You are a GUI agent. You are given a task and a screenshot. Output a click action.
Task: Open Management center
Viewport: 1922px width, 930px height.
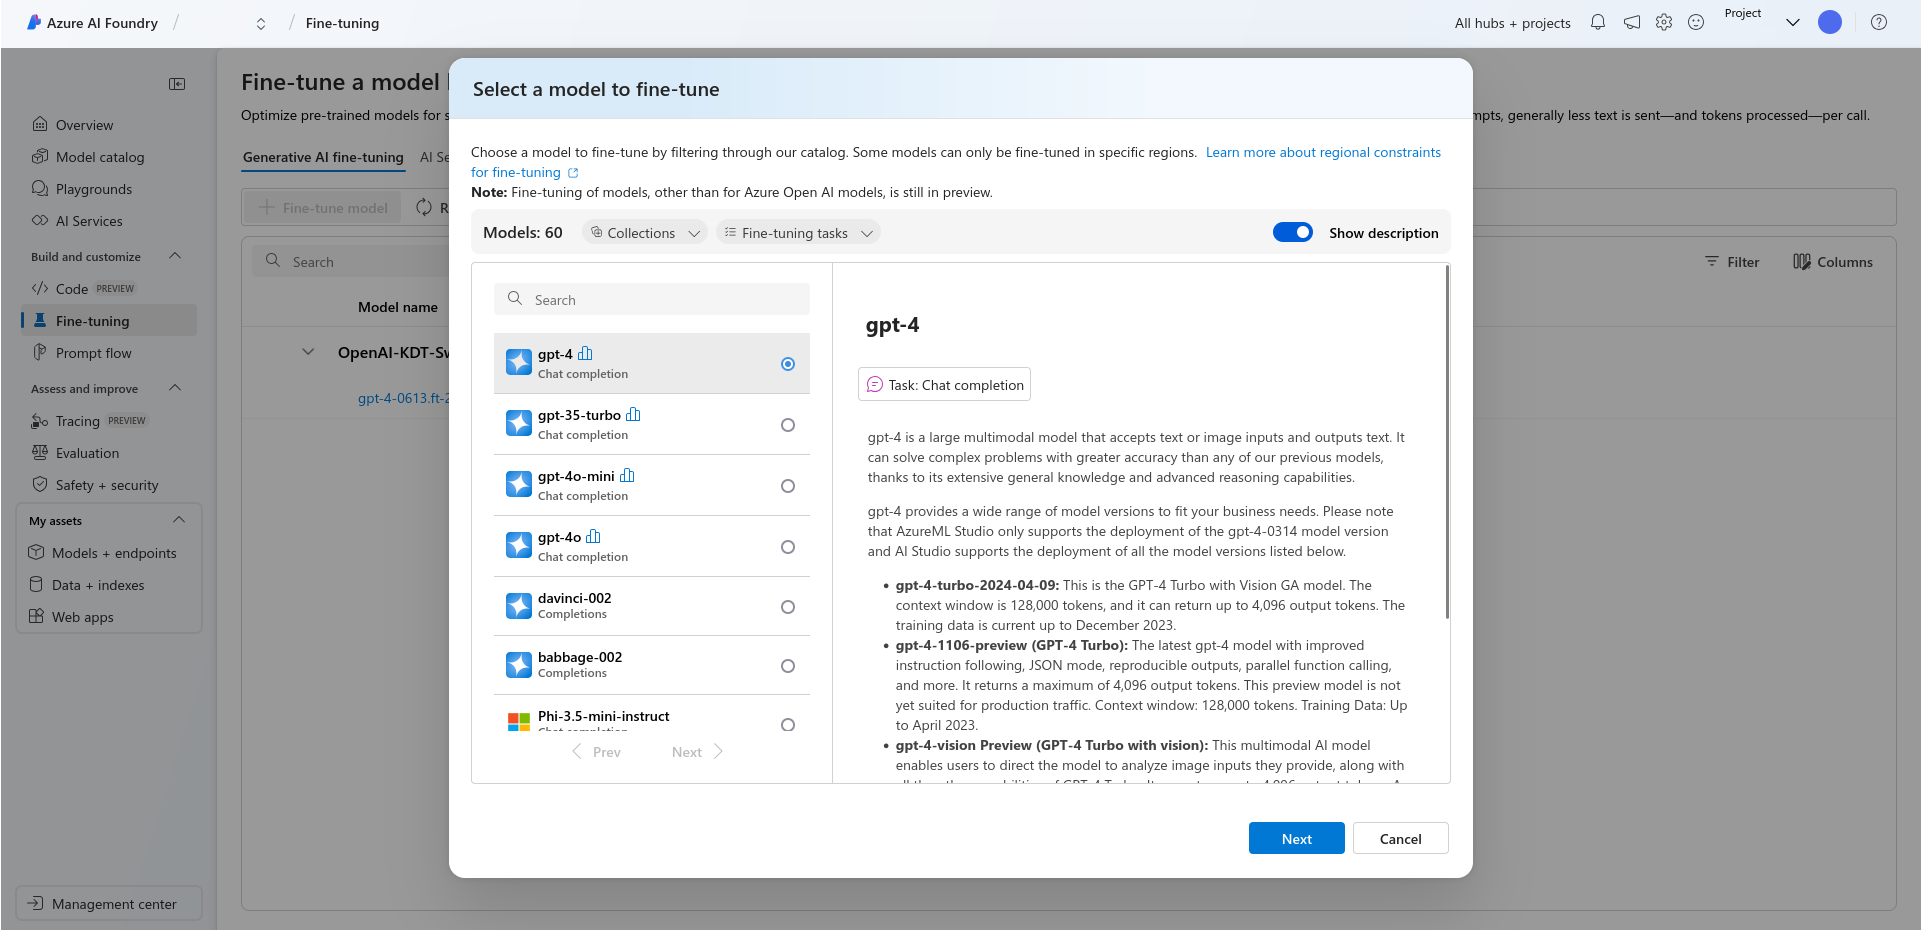pos(109,903)
